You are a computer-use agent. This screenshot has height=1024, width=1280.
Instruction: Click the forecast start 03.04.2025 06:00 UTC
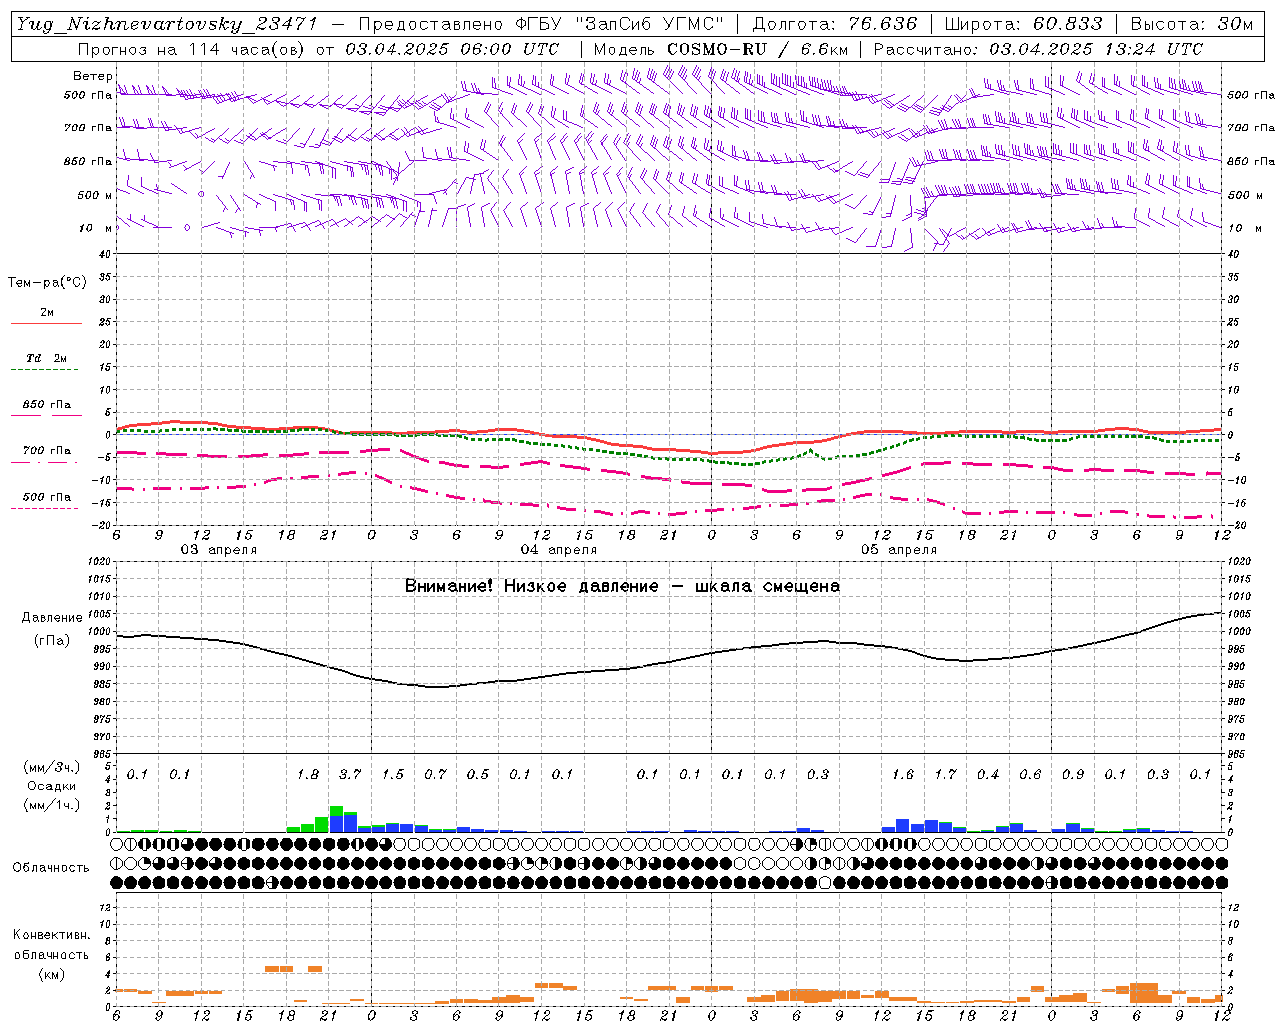452,49
